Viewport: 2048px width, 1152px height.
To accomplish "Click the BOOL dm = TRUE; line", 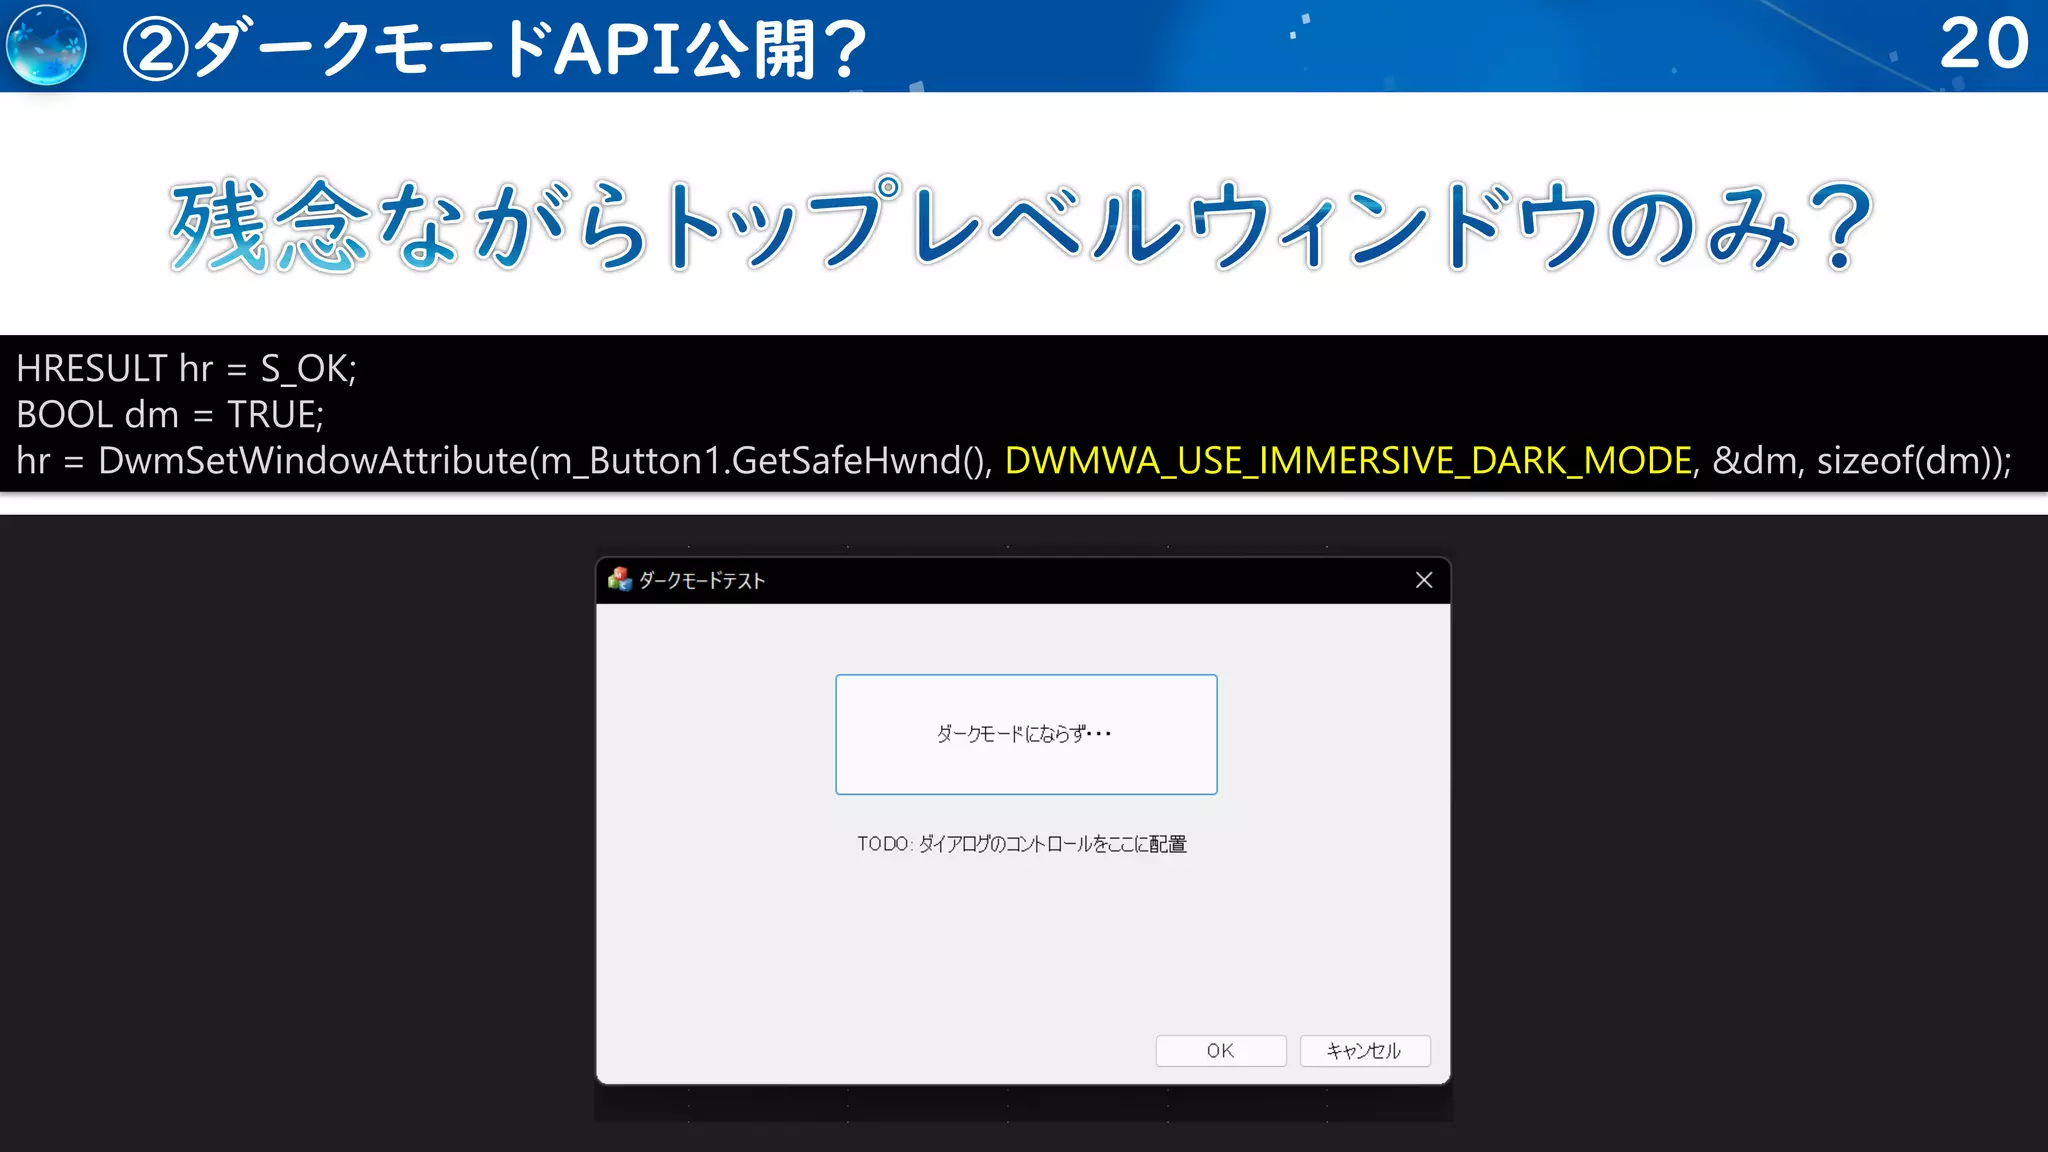I will click(x=170, y=414).
